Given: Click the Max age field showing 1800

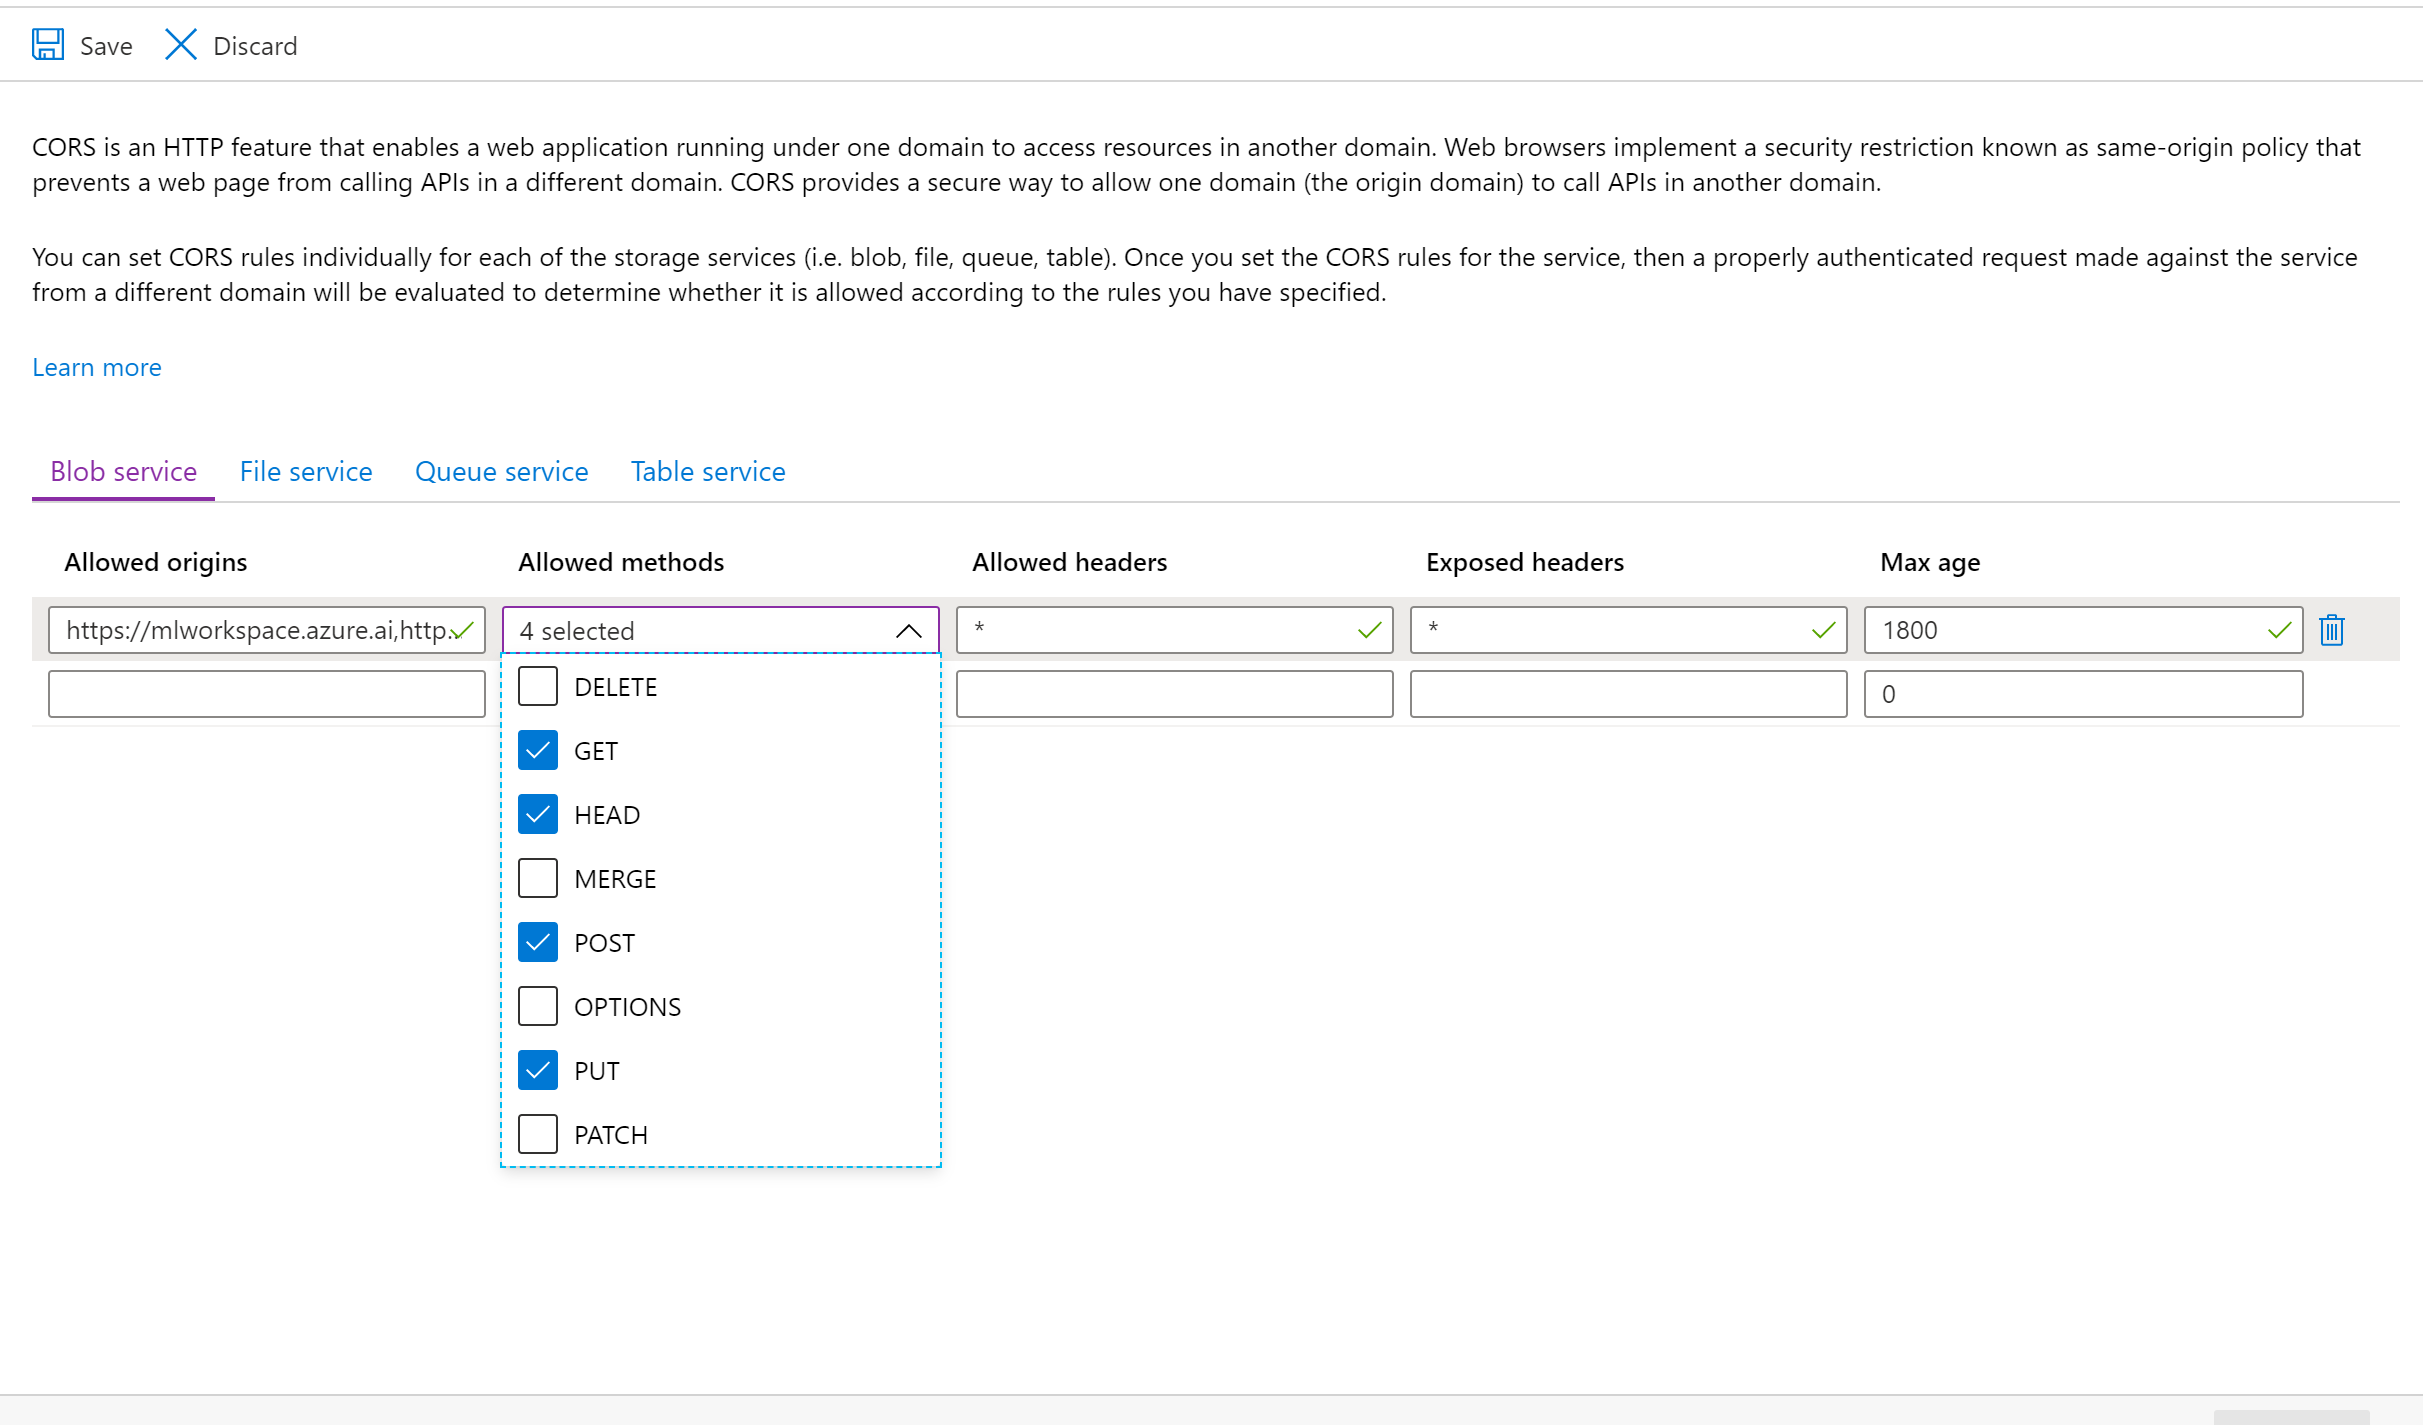Looking at the screenshot, I should pos(2070,631).
